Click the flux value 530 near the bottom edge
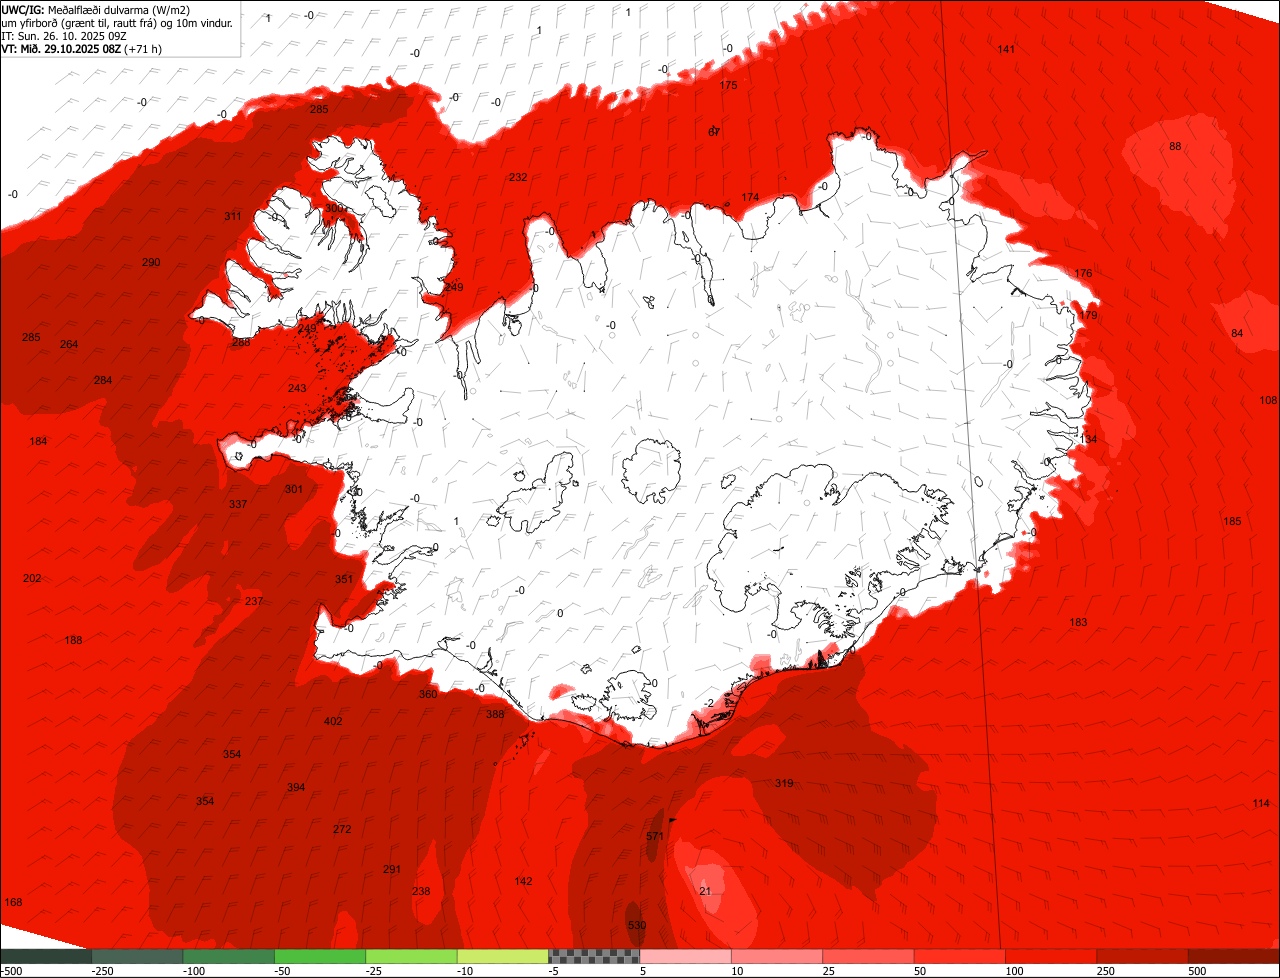Image resolution: width=1280 pixels, height=978 pixels. coord(637,925)
